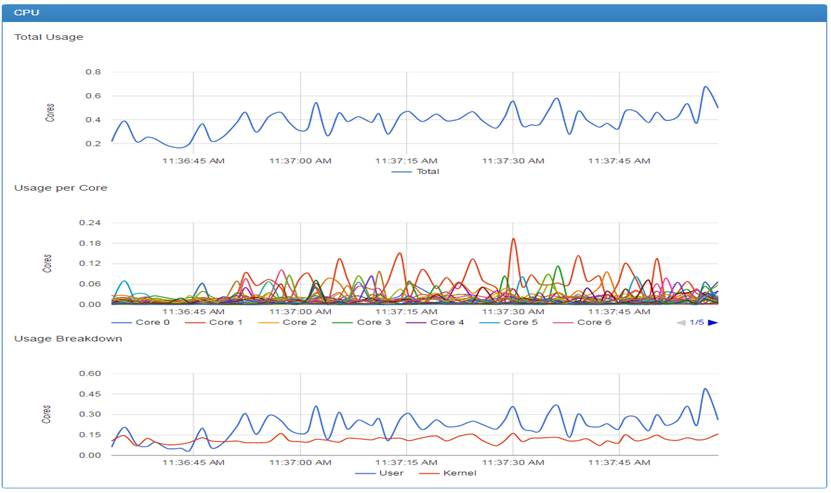
Task: Click the 0.06 axis label in Usage per Core
Action: [90, 284]
